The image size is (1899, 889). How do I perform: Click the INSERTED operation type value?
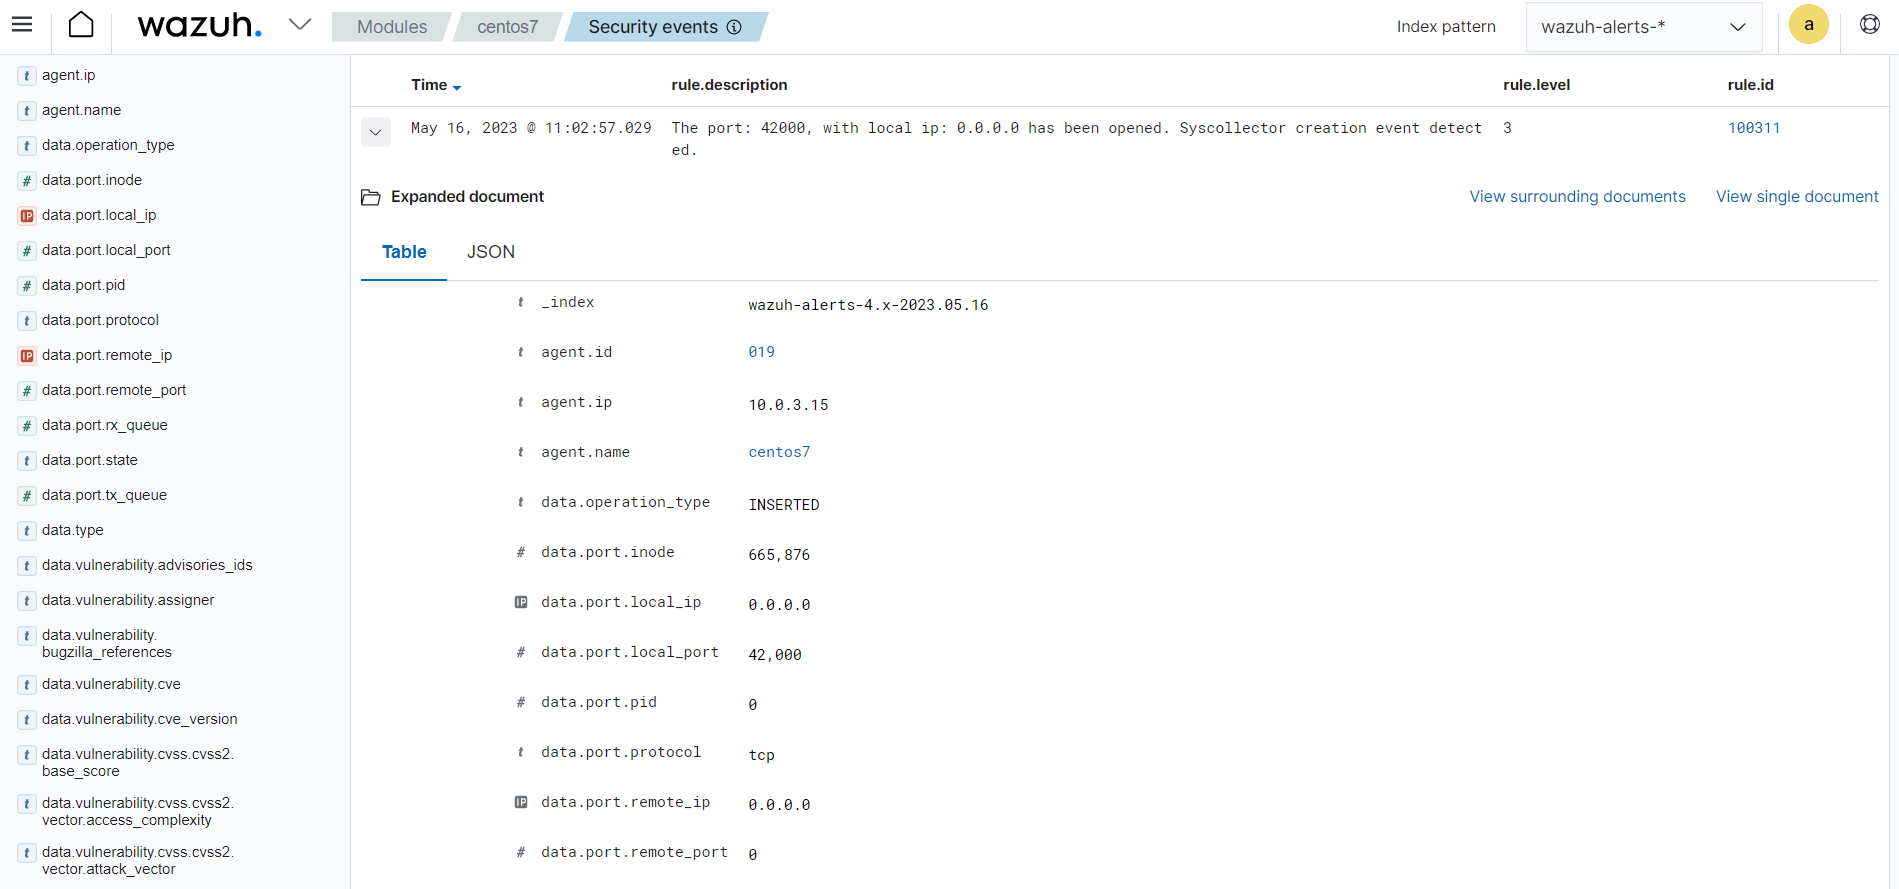[x=784, y=505]
